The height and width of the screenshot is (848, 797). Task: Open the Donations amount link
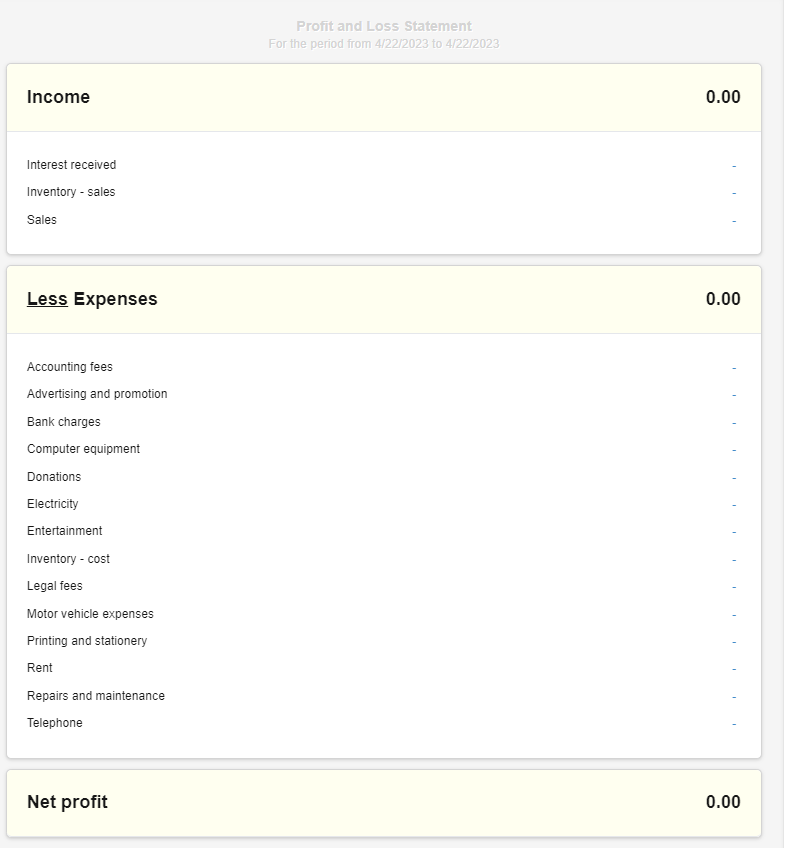click(x=734, y=478)
